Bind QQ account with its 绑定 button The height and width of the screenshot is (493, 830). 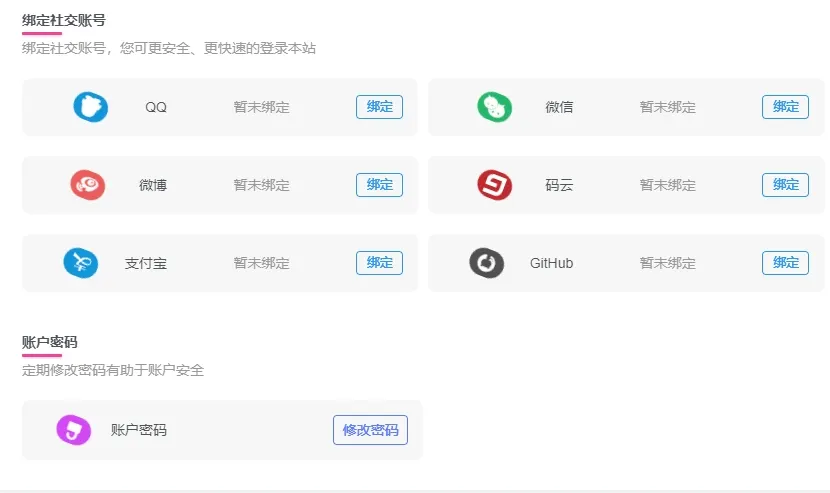coord(380,107)
